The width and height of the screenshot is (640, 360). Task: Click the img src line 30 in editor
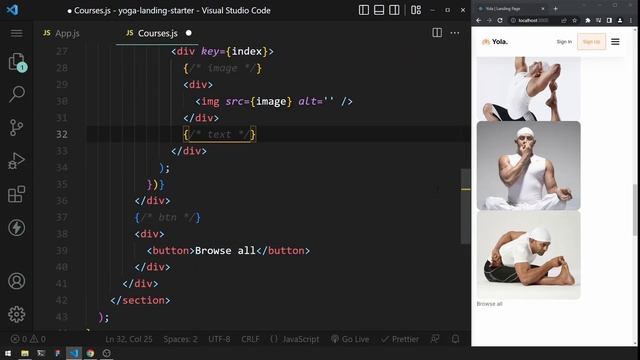274,101
